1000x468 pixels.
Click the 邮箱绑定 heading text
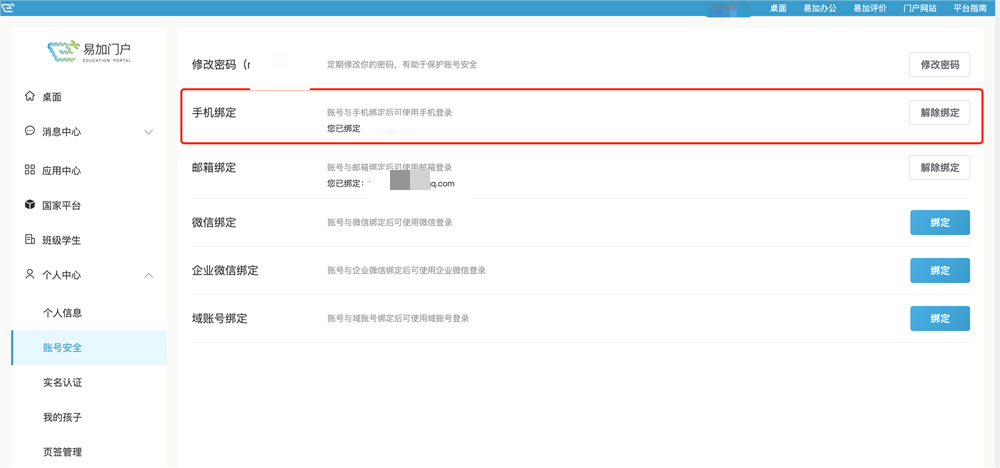214,168
